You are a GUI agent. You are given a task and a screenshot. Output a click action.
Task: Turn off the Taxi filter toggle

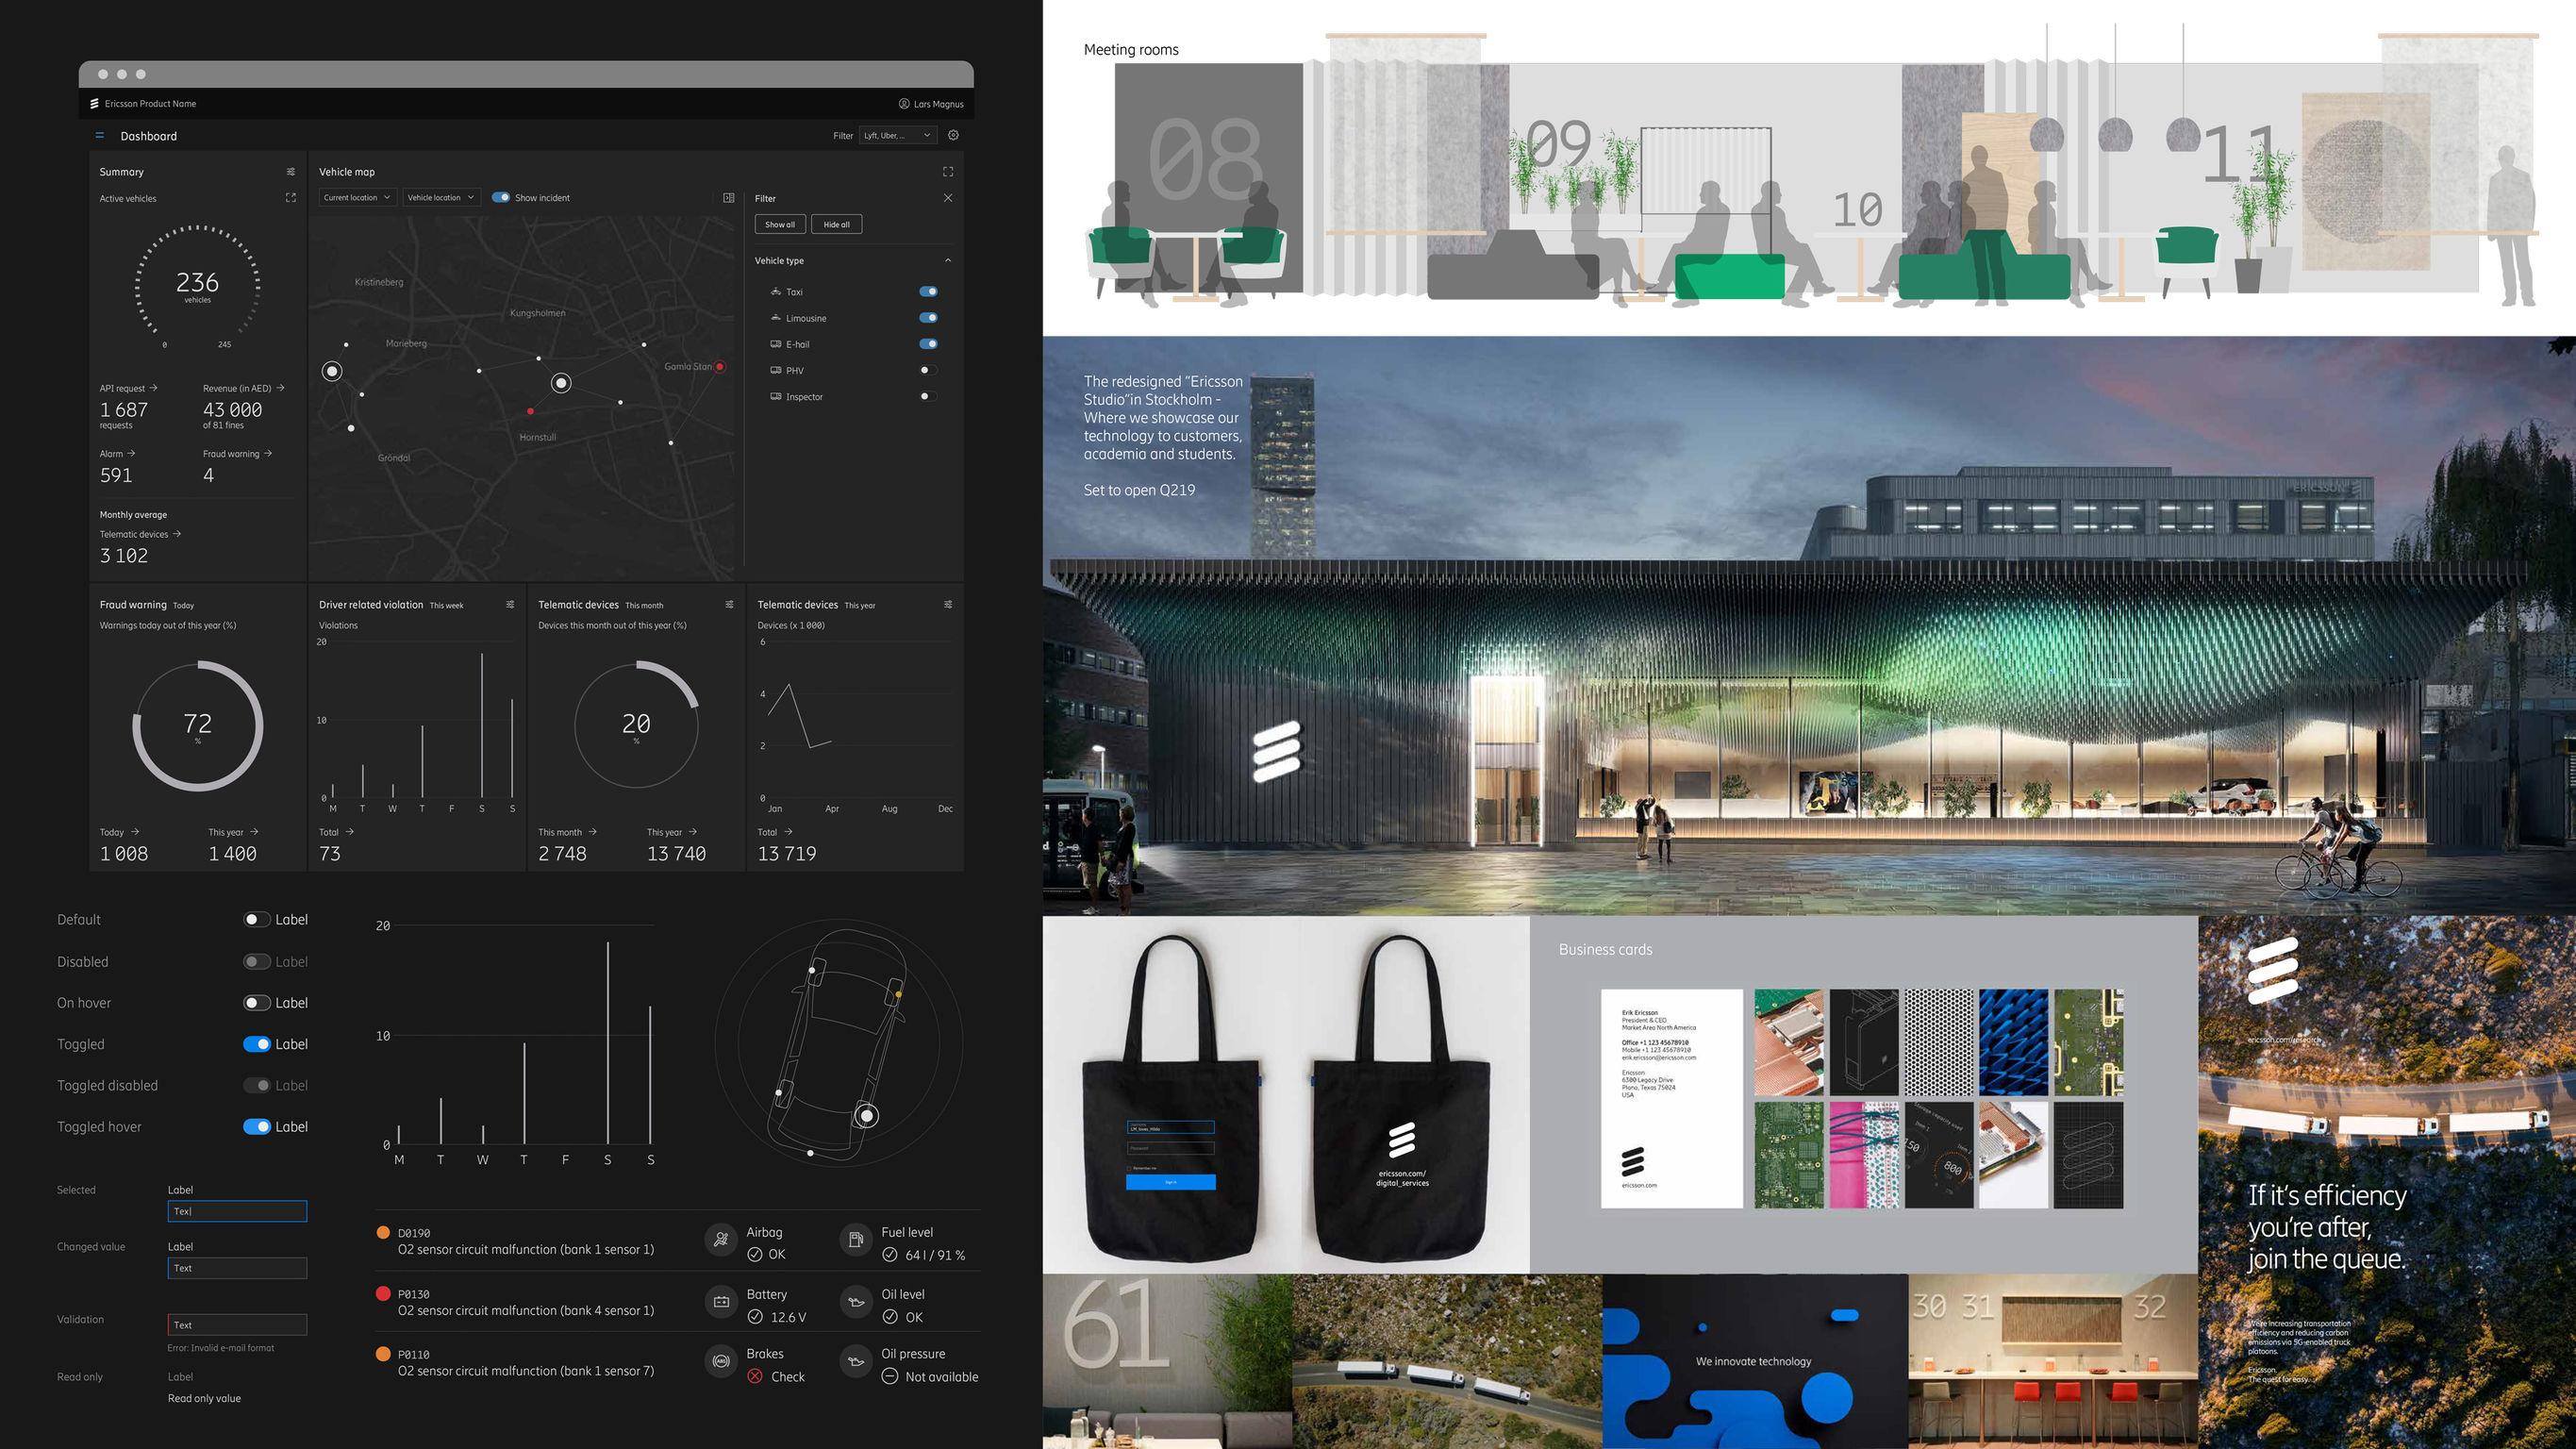tap(928, 291)
